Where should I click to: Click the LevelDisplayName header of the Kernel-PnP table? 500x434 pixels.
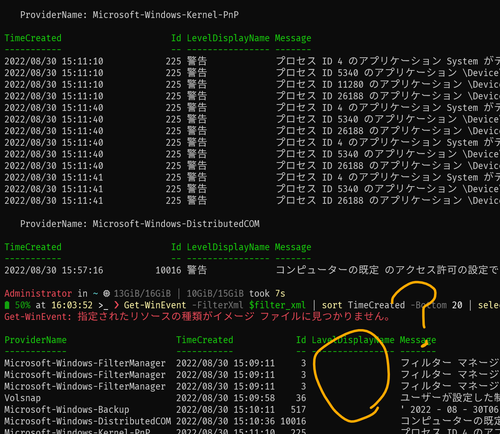[228, 38]
